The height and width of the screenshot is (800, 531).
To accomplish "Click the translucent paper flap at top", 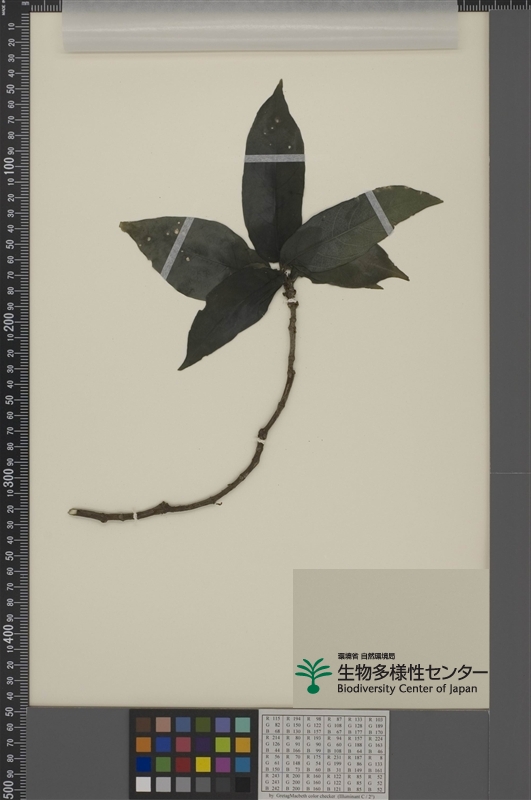I will coord(260,26).
